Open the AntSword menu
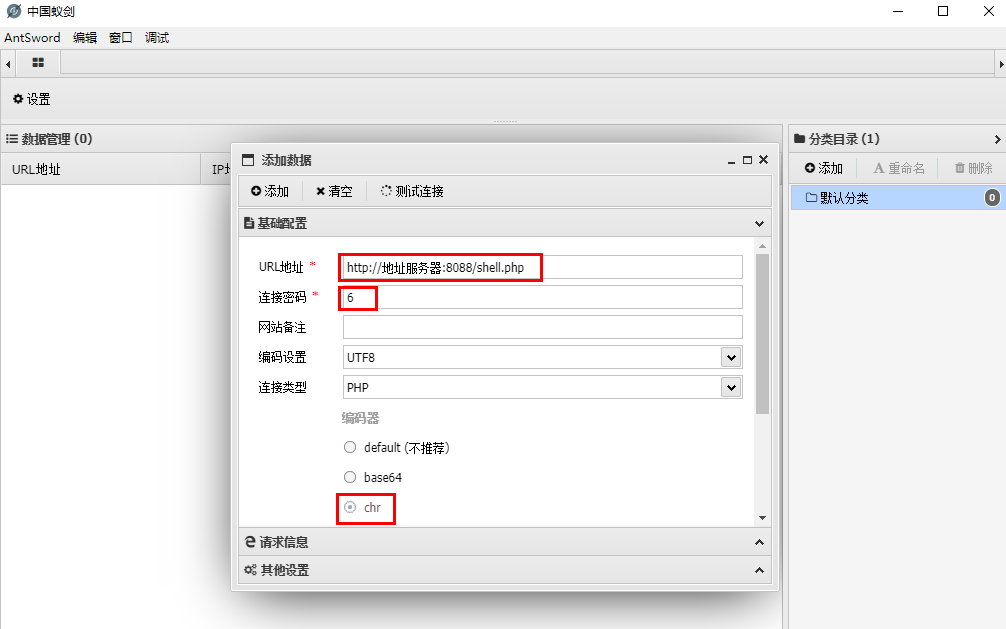The height and width of the screenshot is (629, 1006). click(31, 37)
